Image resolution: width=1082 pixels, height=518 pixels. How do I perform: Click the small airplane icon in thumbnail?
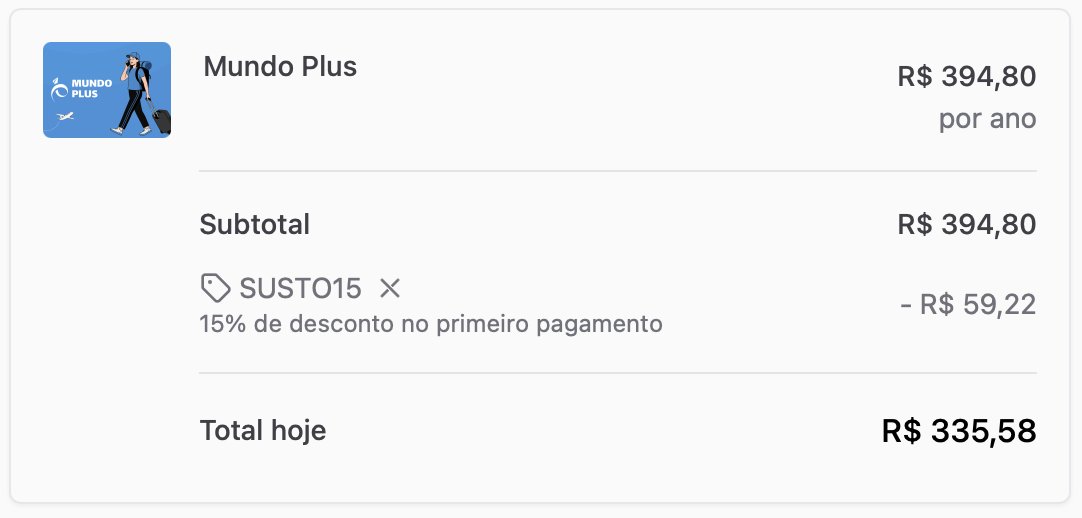pos(66,117)
